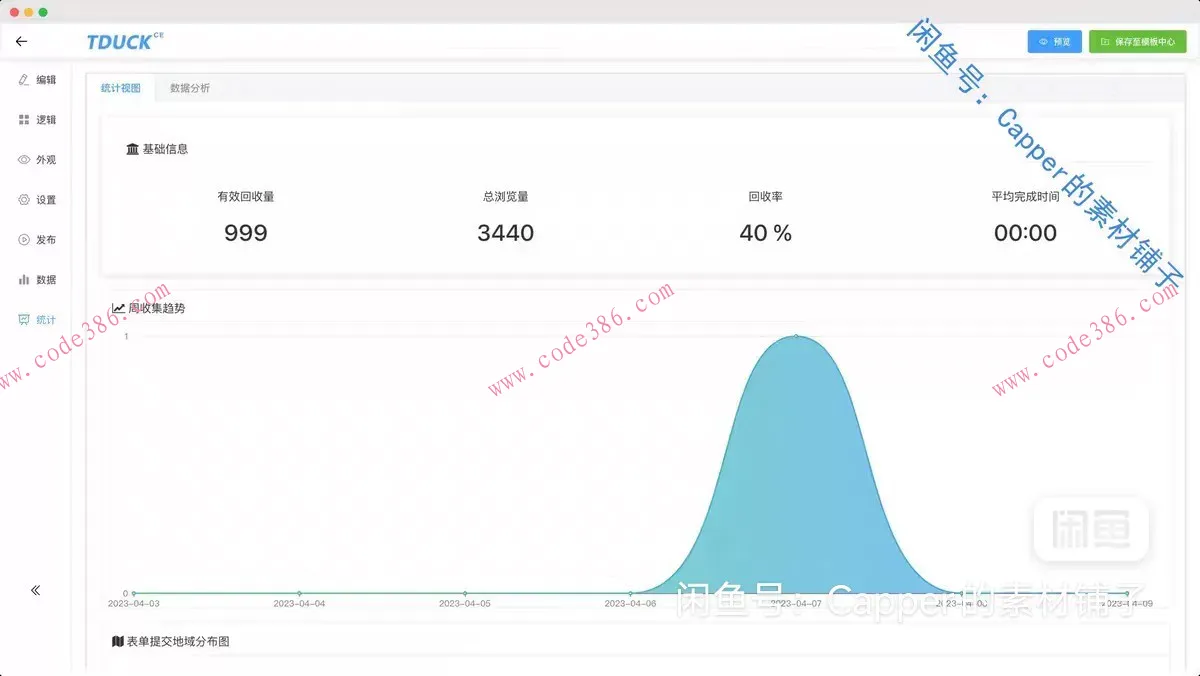
Task: Click the 周收集趋势 line chart icon
Action: (x=119, y=308)
